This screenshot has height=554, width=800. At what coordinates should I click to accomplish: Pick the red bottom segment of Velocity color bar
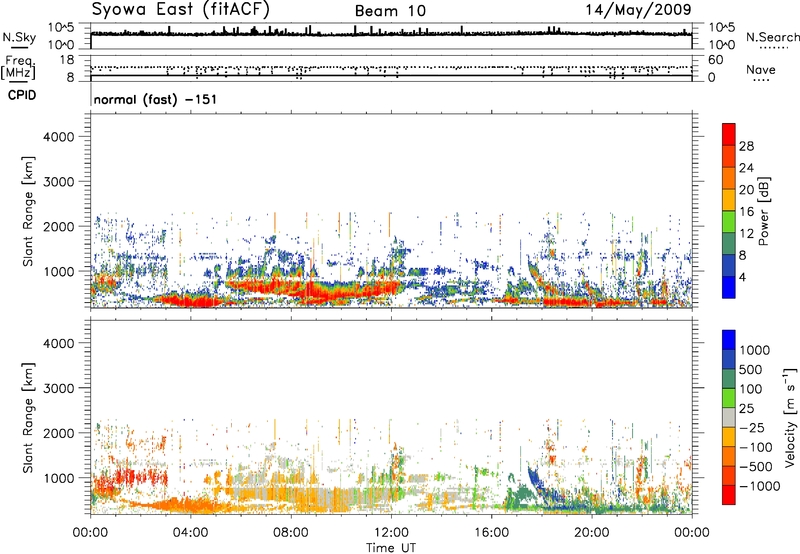(x=729, y=495)
